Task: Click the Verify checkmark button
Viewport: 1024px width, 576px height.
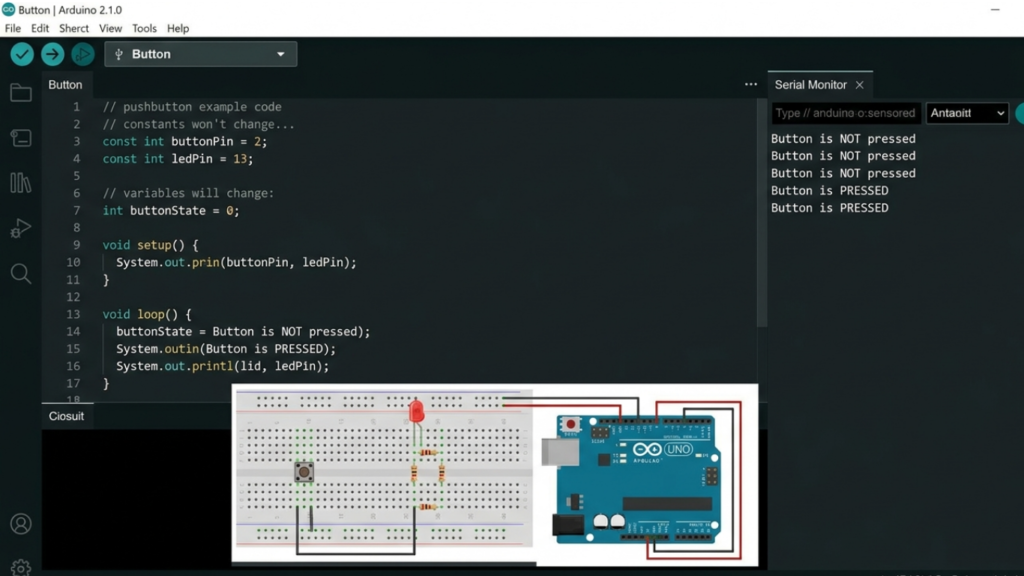Action: point(21,54)
